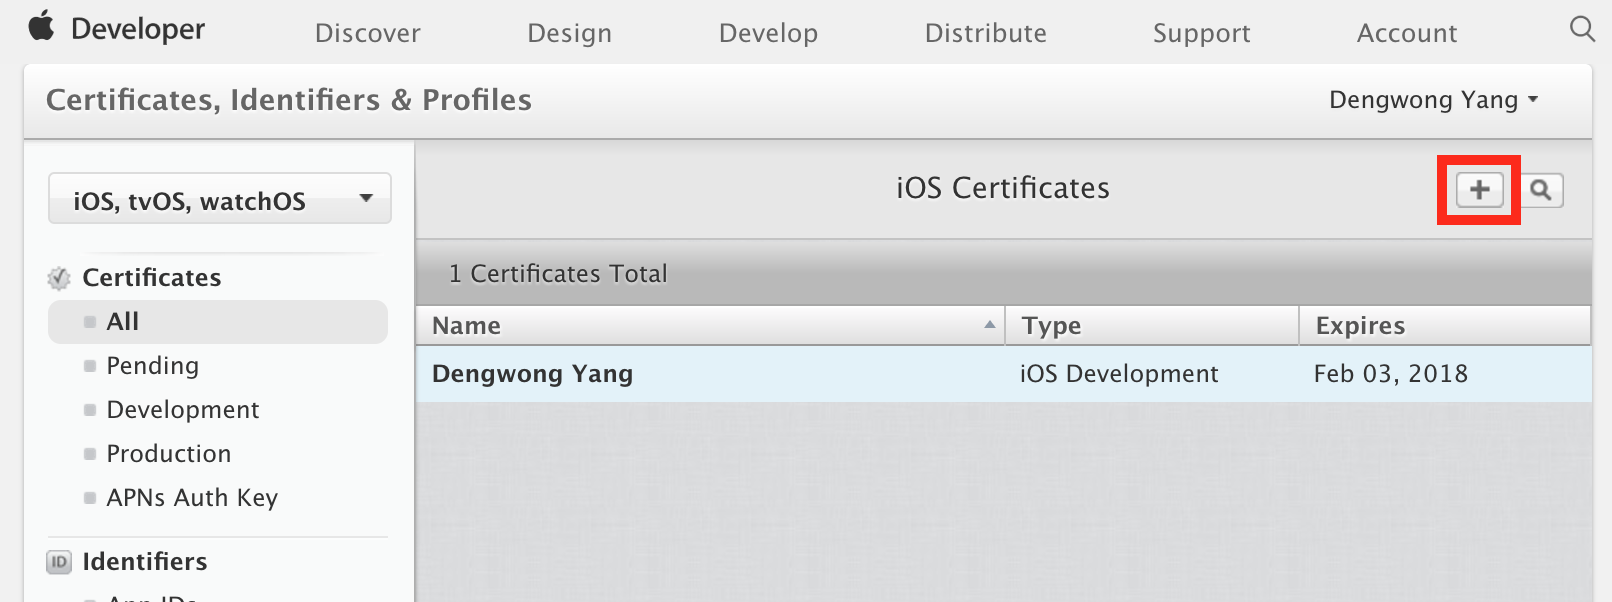
Task: Sort table by Expires column header
Action: click(1445, 326)
